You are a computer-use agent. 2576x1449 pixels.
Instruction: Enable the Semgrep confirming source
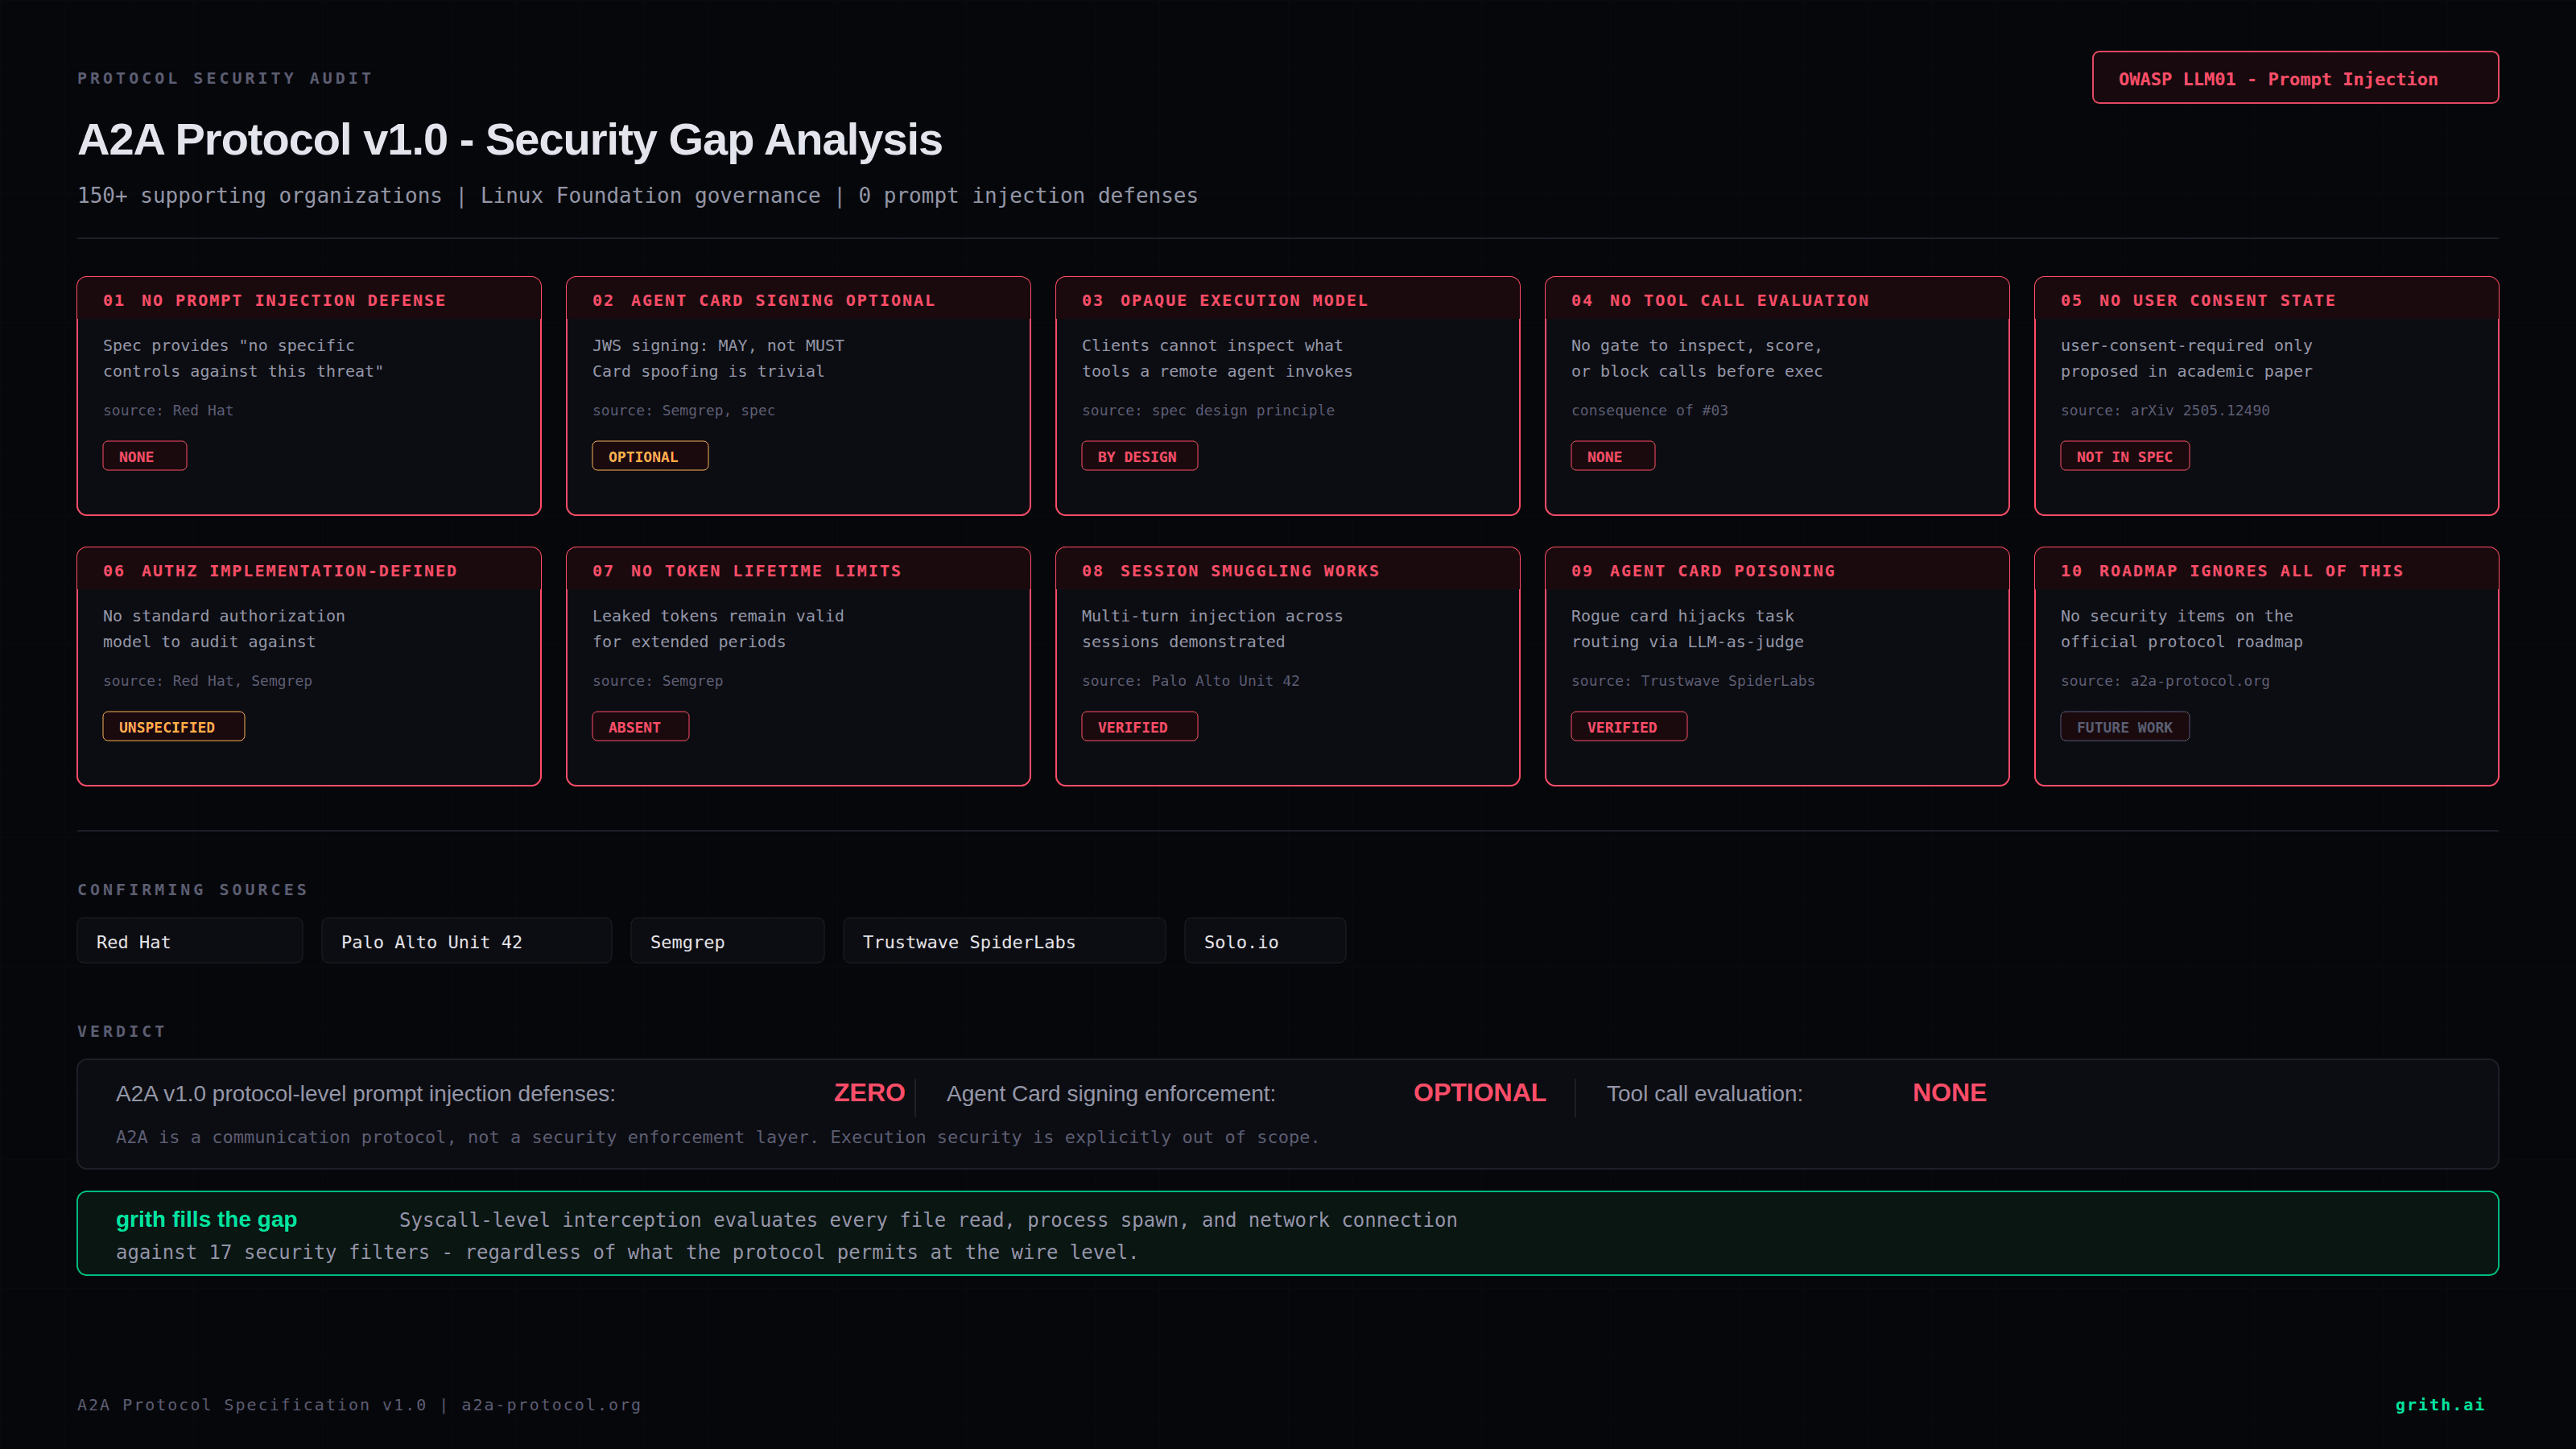pos(727,940)
